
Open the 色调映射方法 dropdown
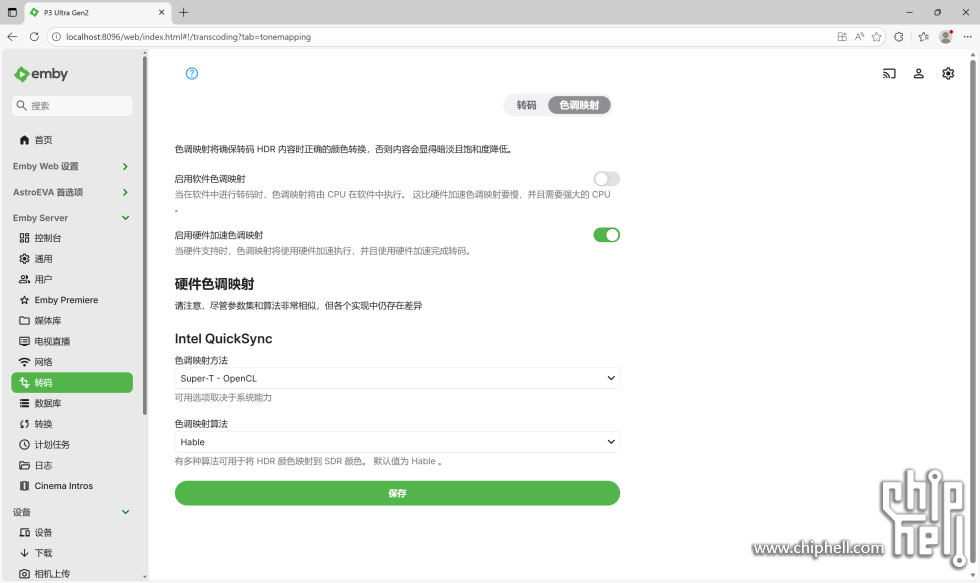397,378
